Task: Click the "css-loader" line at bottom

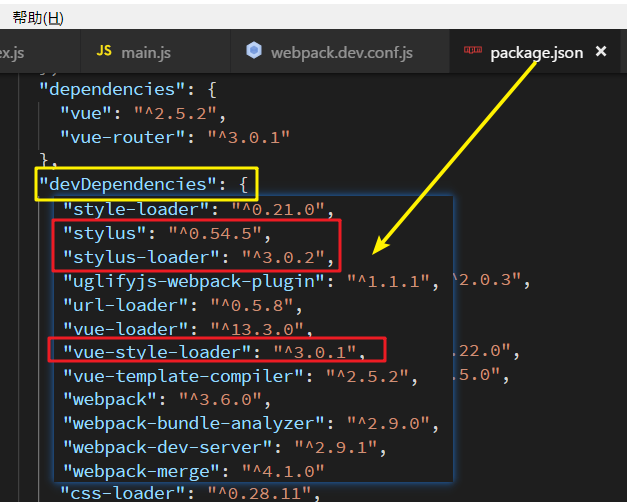Action: point(190,493)
